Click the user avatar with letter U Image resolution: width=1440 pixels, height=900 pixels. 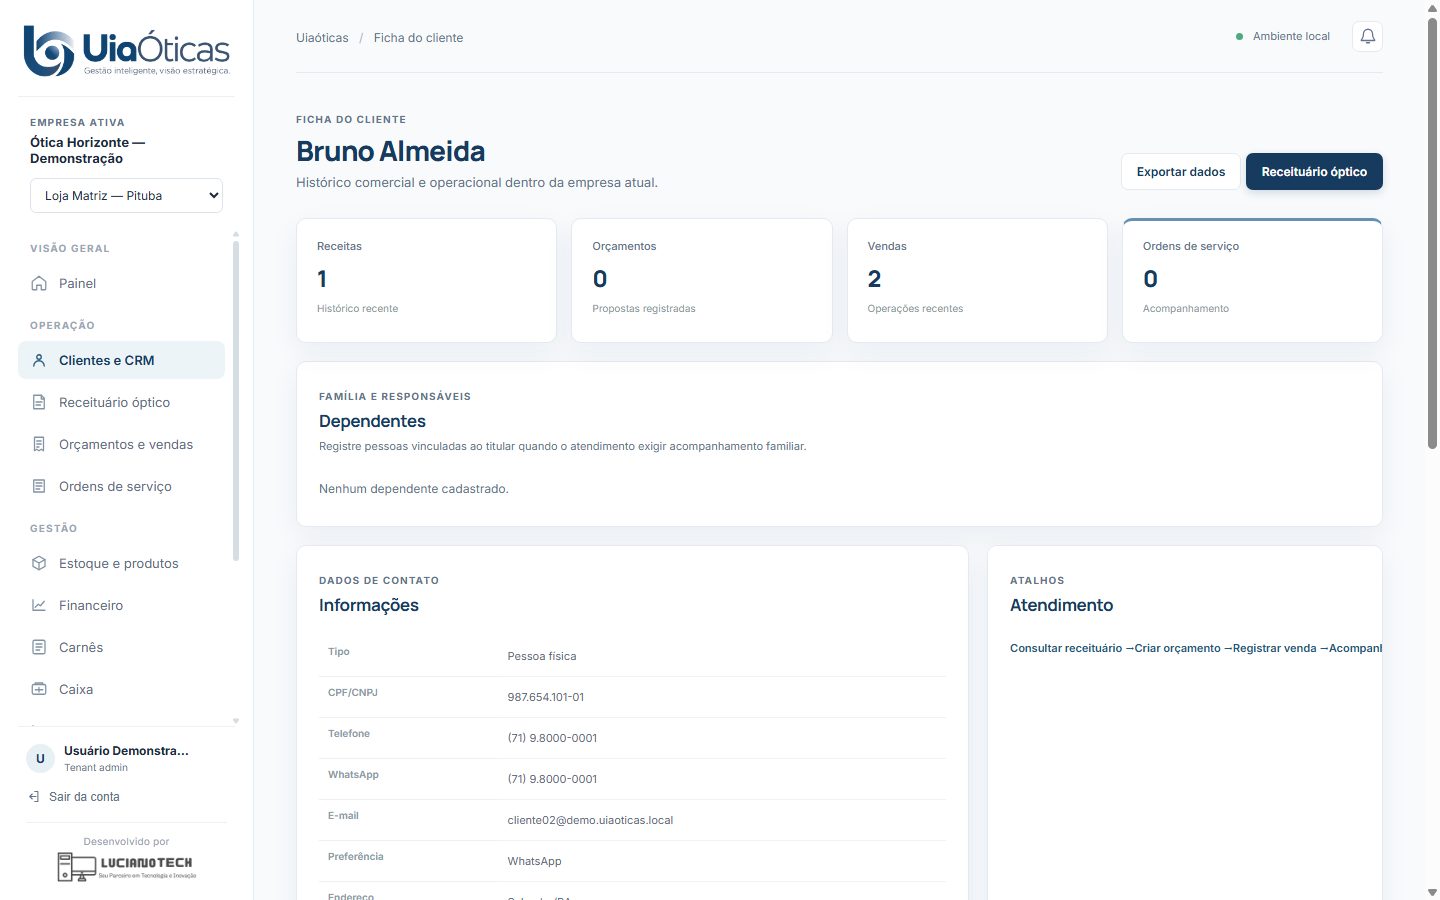40,758
